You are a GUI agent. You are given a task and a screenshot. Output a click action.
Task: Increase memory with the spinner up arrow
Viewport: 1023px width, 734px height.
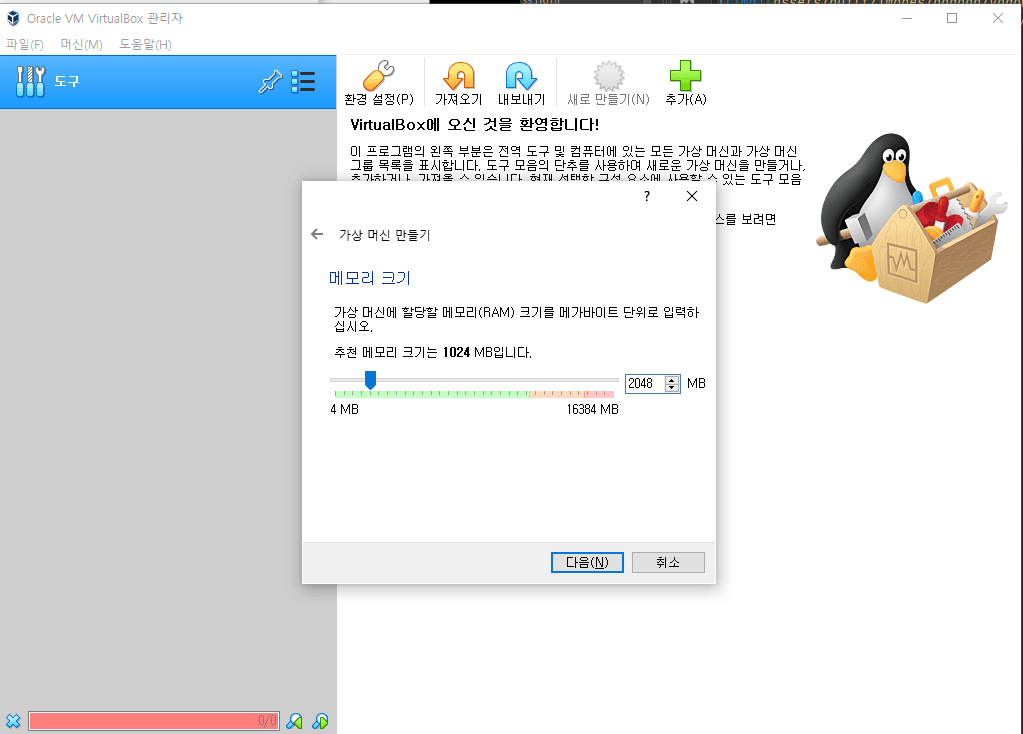pyautogui.click(x=672, y=380)
